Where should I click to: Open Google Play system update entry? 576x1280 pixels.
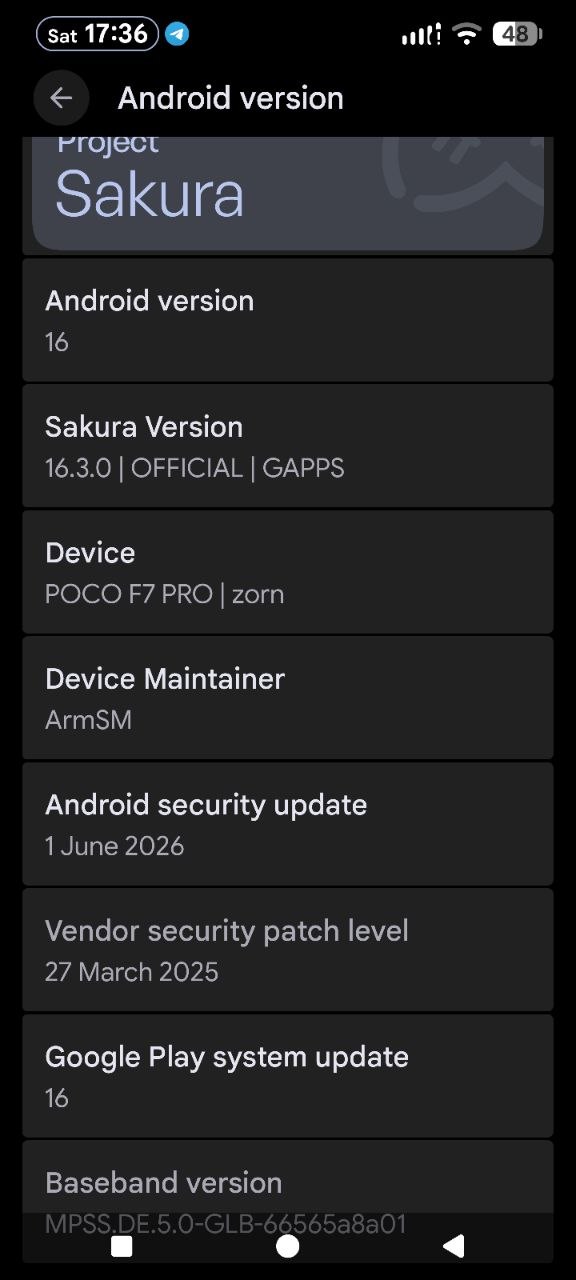click(288, 1076)
